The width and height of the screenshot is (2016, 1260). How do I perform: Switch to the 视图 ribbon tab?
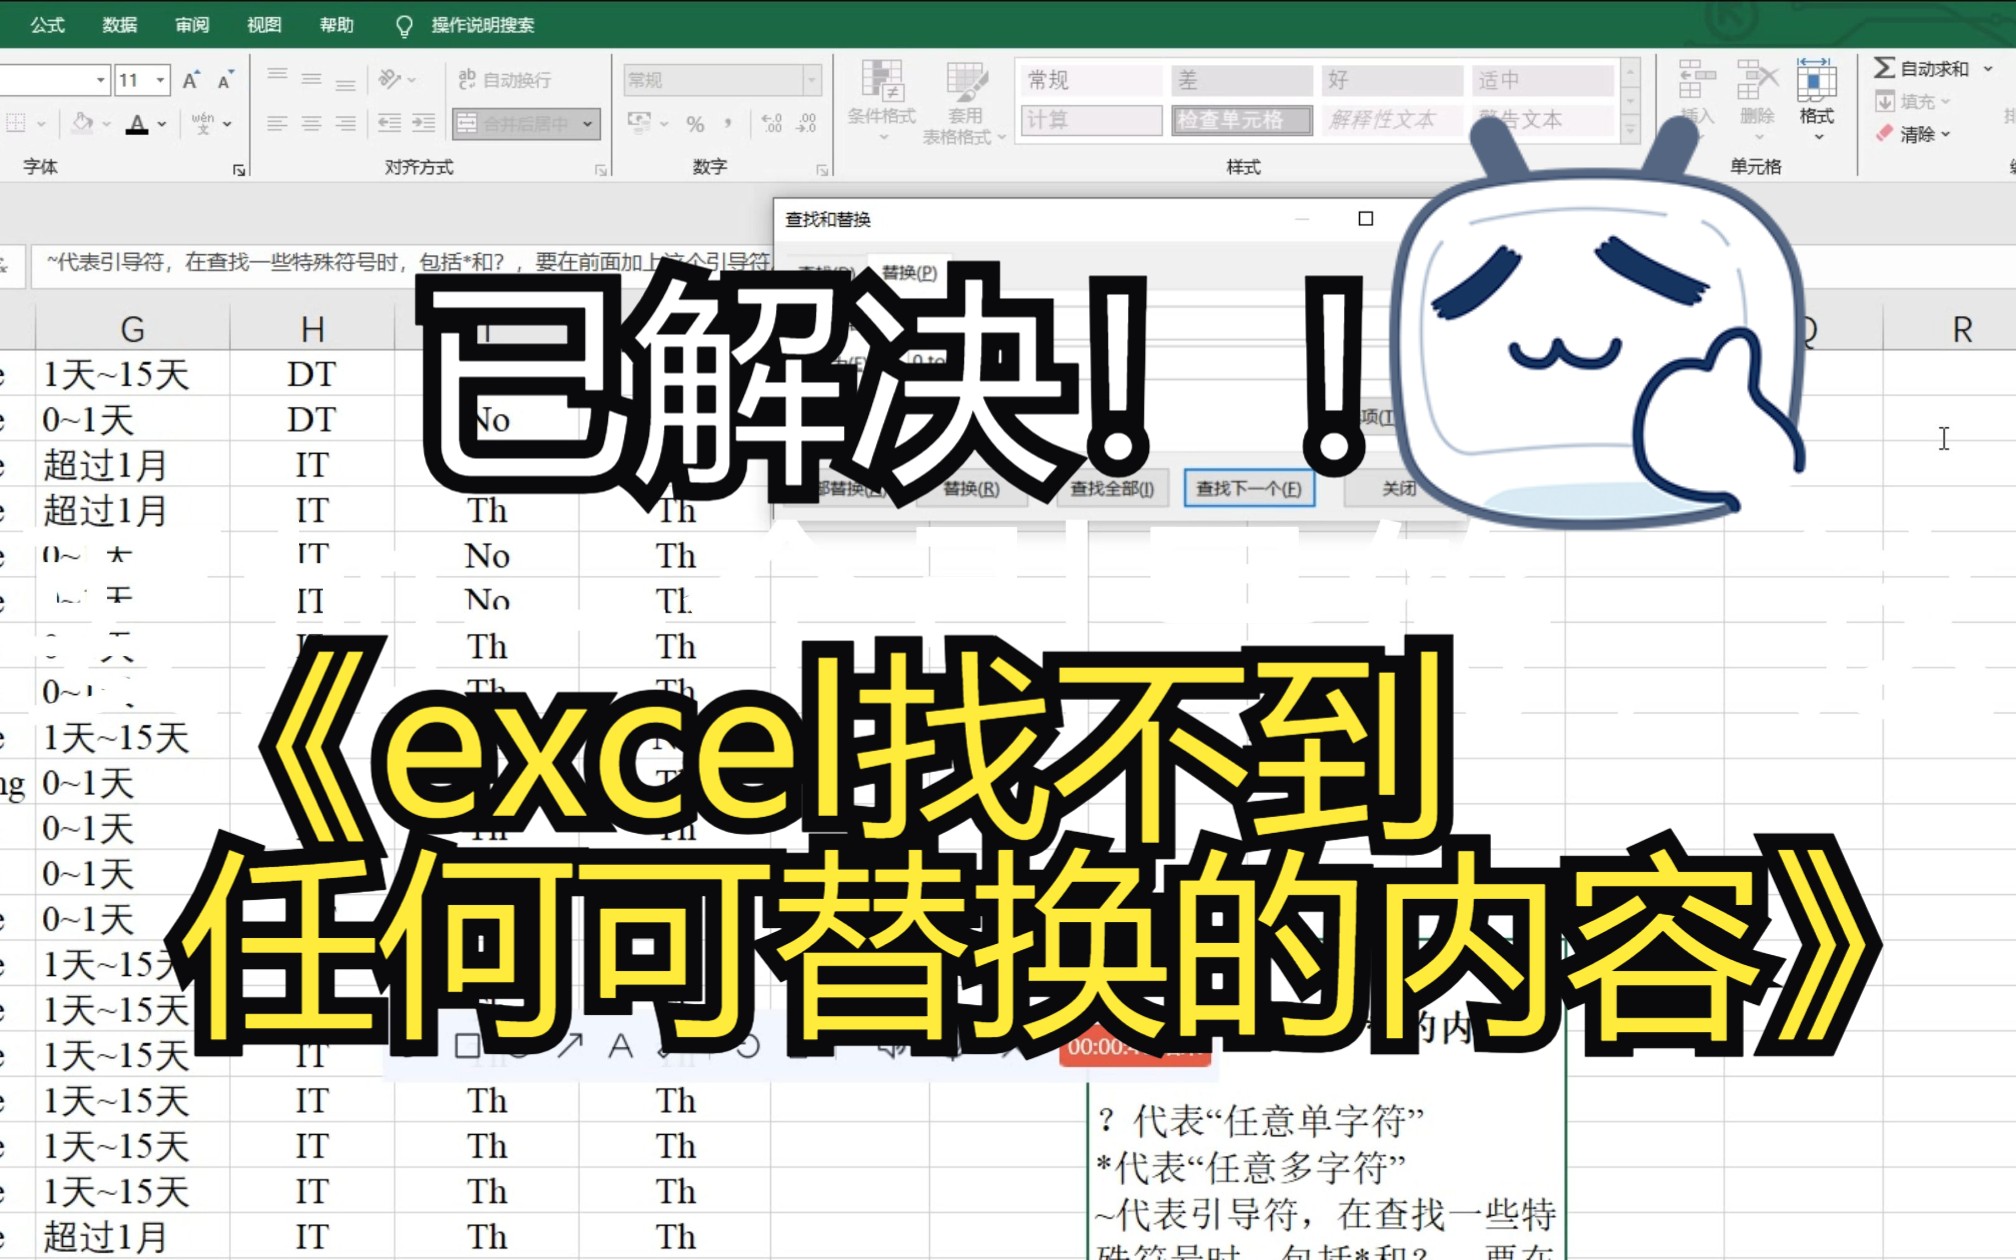coord(263,25)
